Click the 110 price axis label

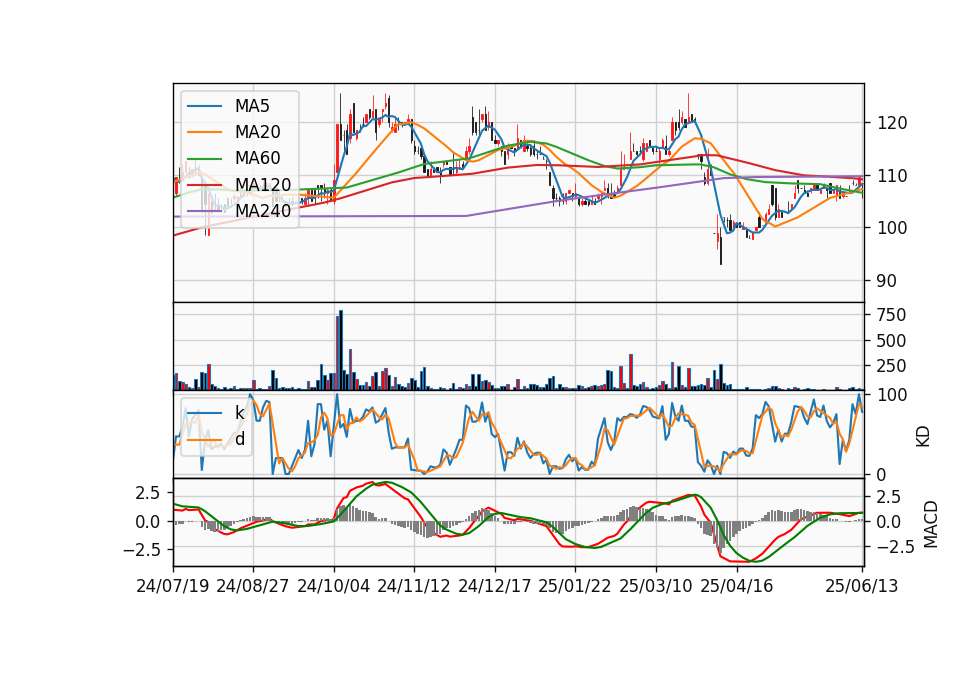click(892, 176)
